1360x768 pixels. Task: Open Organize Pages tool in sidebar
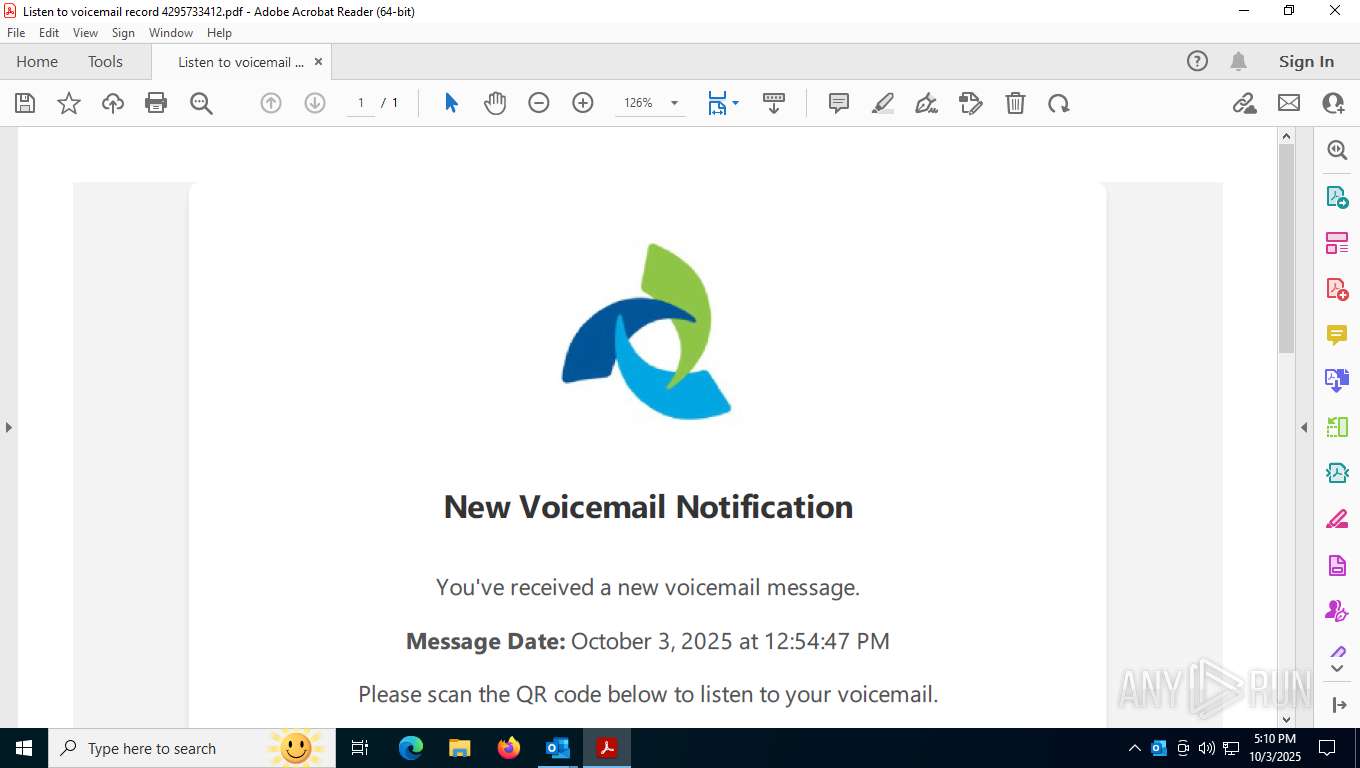1337,243
